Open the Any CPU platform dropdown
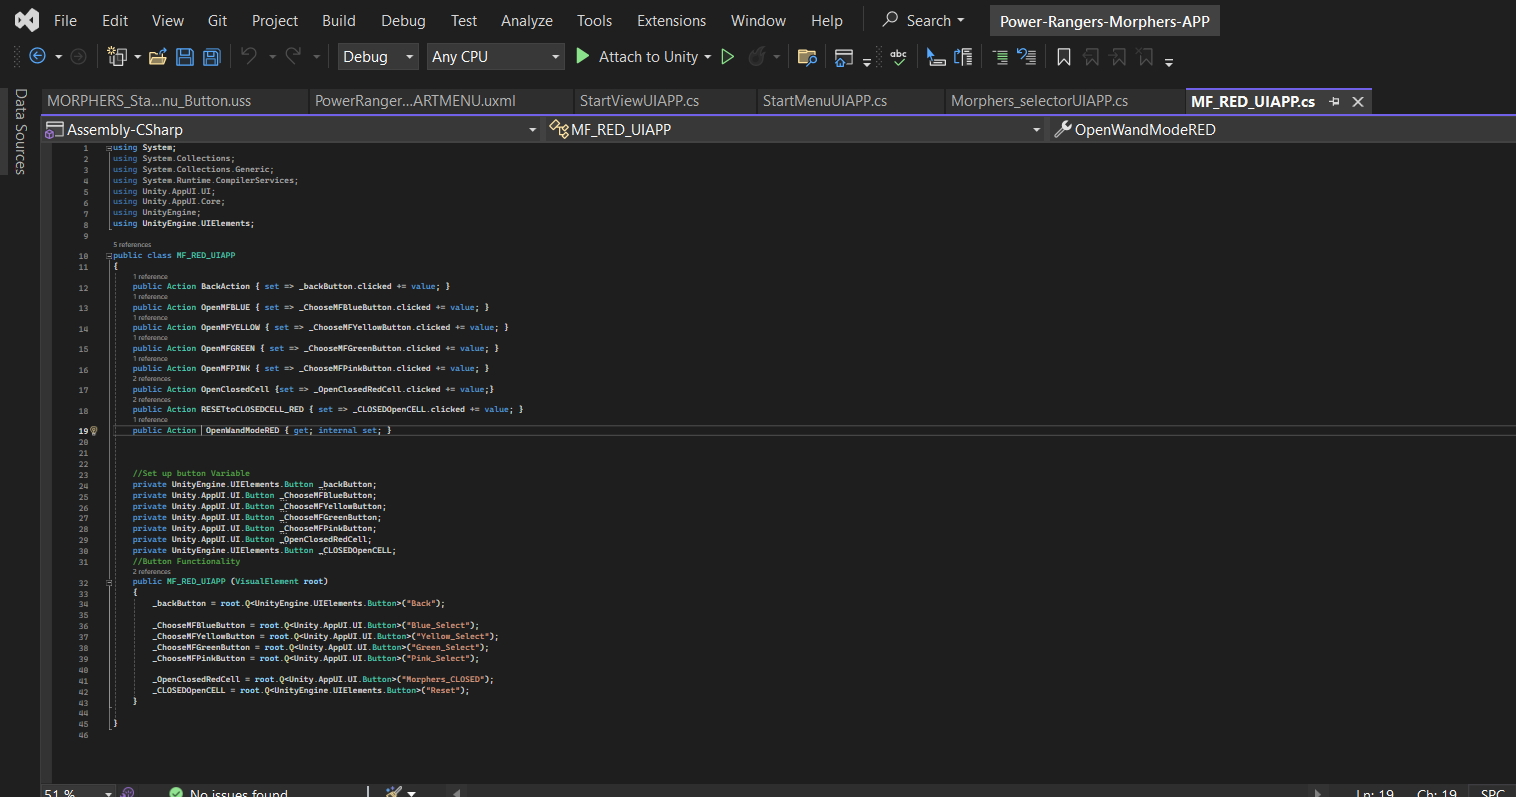 click(496, 57)
